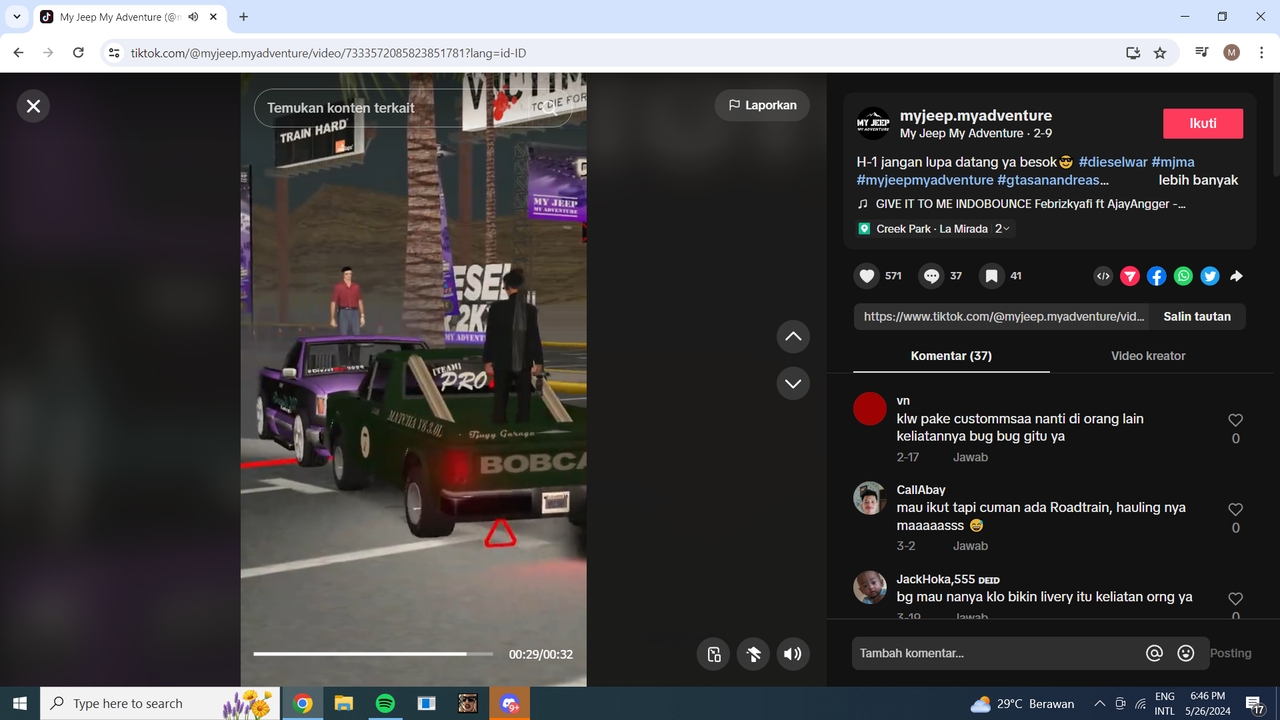
Task: Bookmark this page with the star icon
Action: point(1160,53)
